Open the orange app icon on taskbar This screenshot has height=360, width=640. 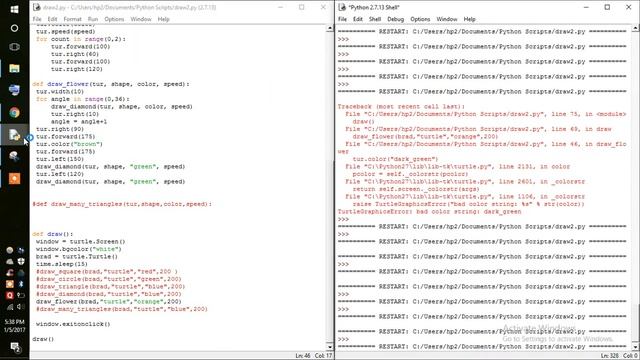14,178
